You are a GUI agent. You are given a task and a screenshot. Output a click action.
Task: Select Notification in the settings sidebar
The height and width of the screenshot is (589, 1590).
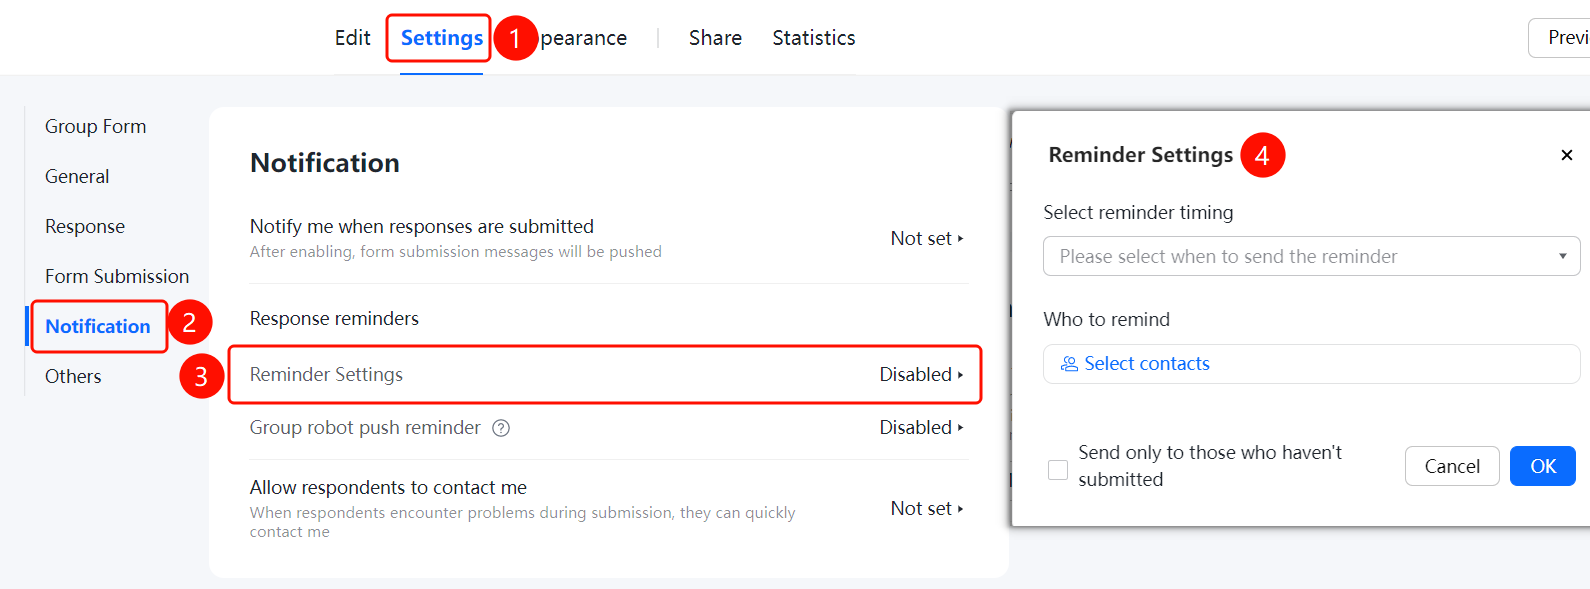tap(98, 327)
